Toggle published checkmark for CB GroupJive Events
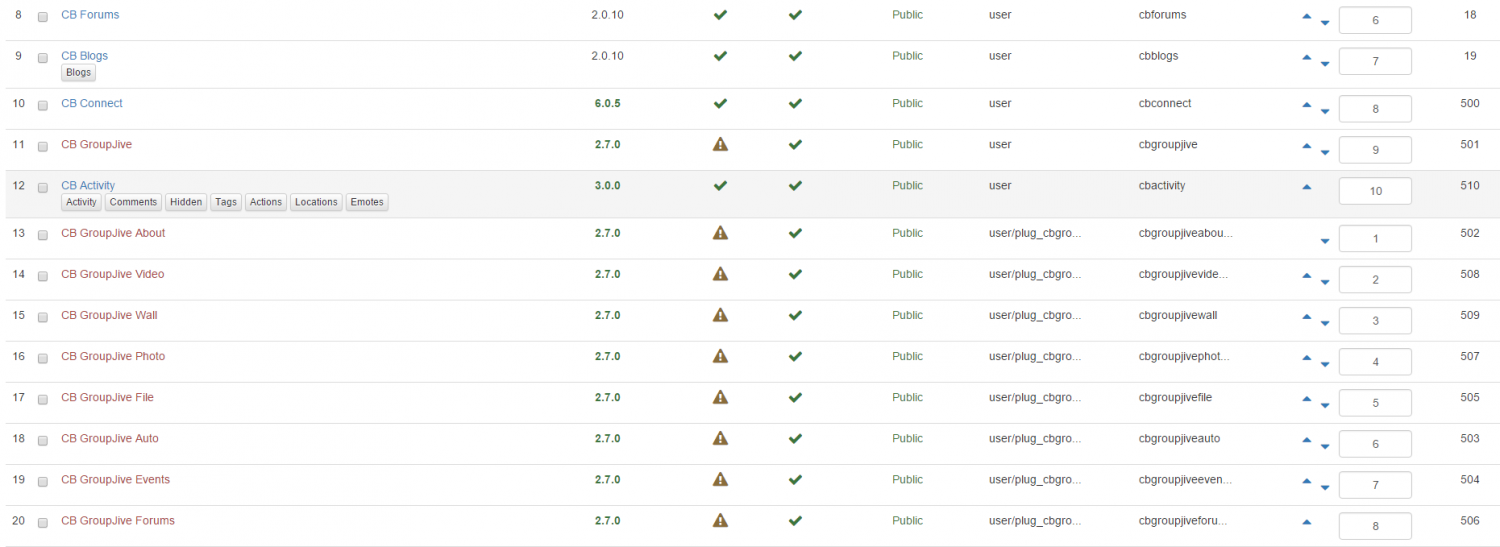The image size is (1500, 547). pos(795,479)
